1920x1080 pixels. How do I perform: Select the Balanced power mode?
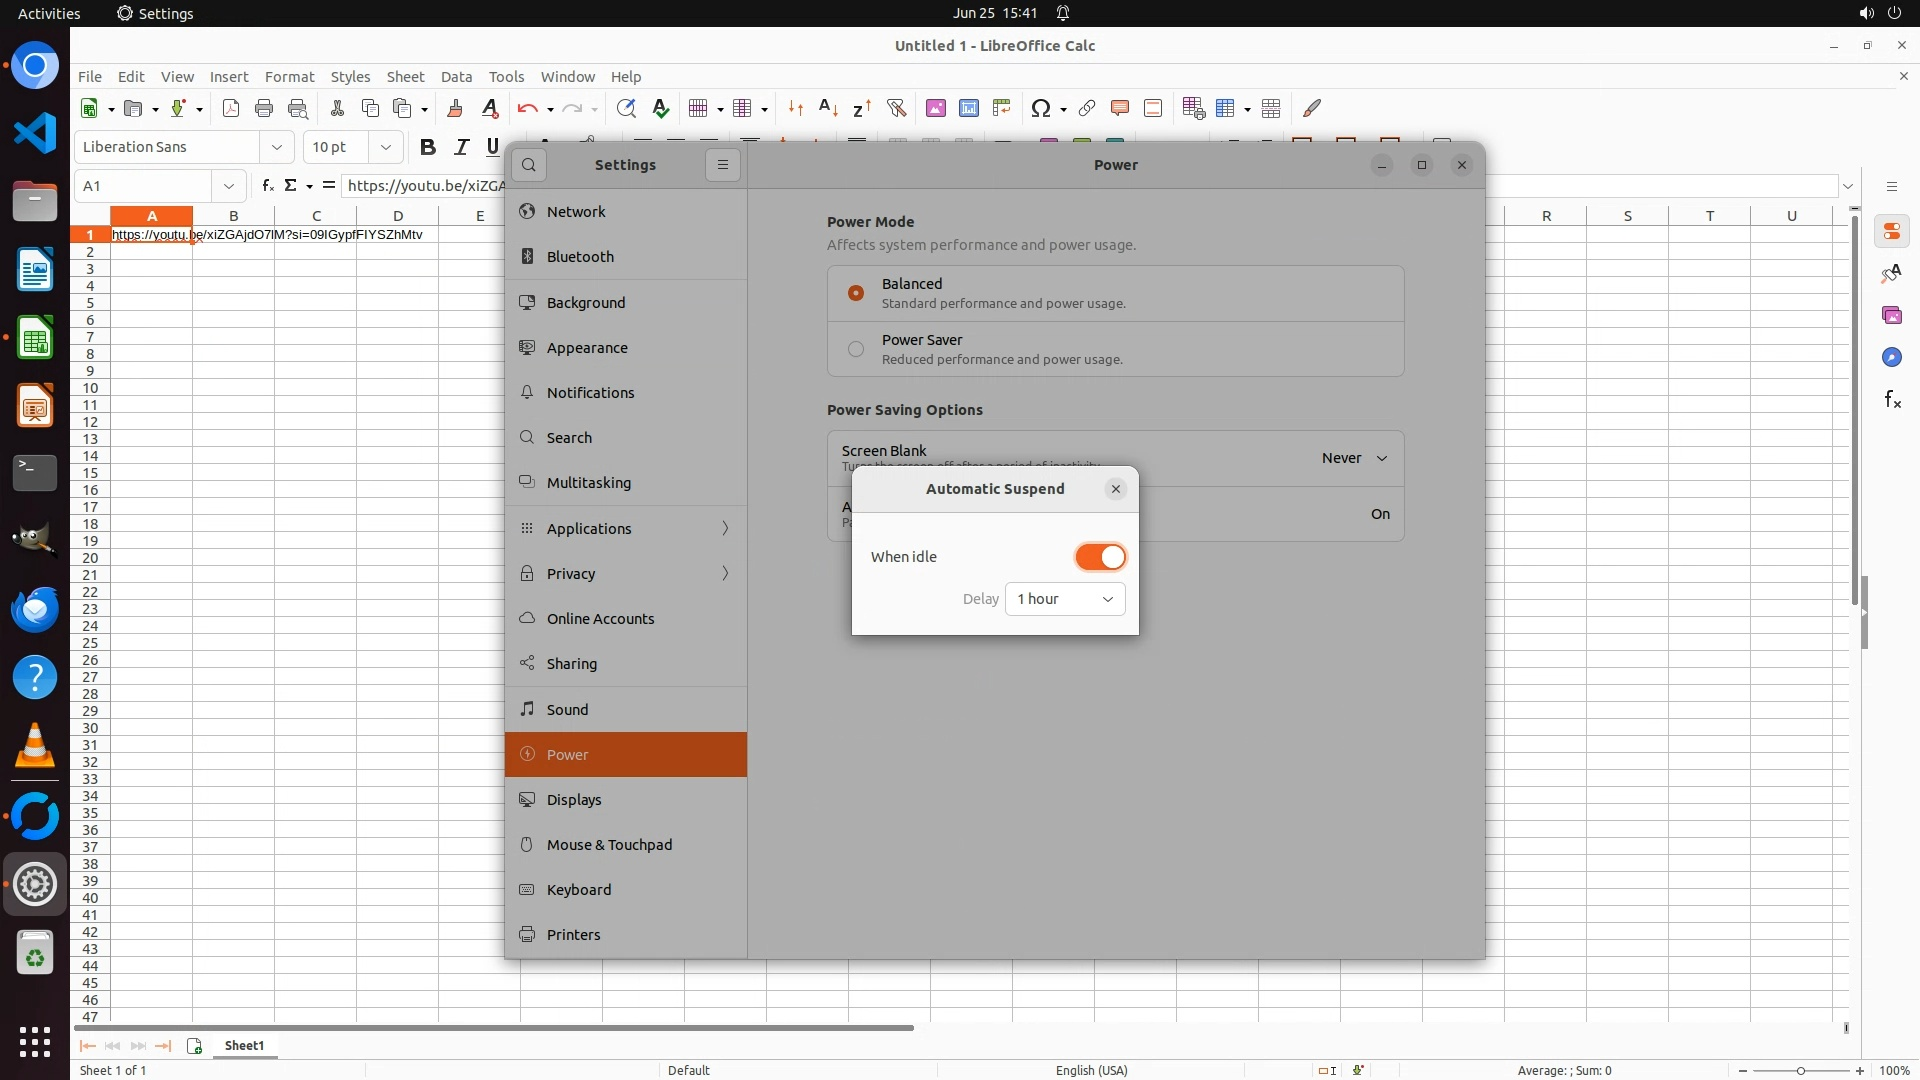point(856,293)
